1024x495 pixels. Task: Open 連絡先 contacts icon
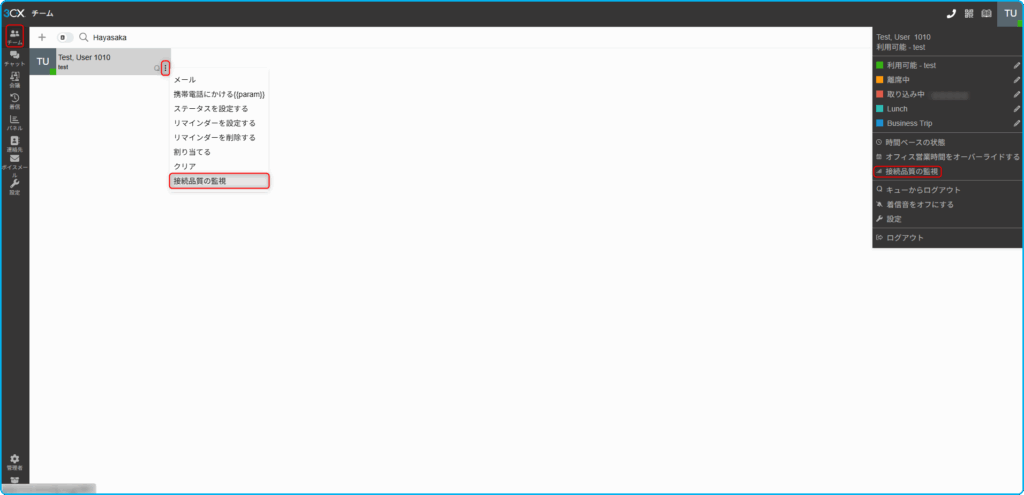(14, 144)
